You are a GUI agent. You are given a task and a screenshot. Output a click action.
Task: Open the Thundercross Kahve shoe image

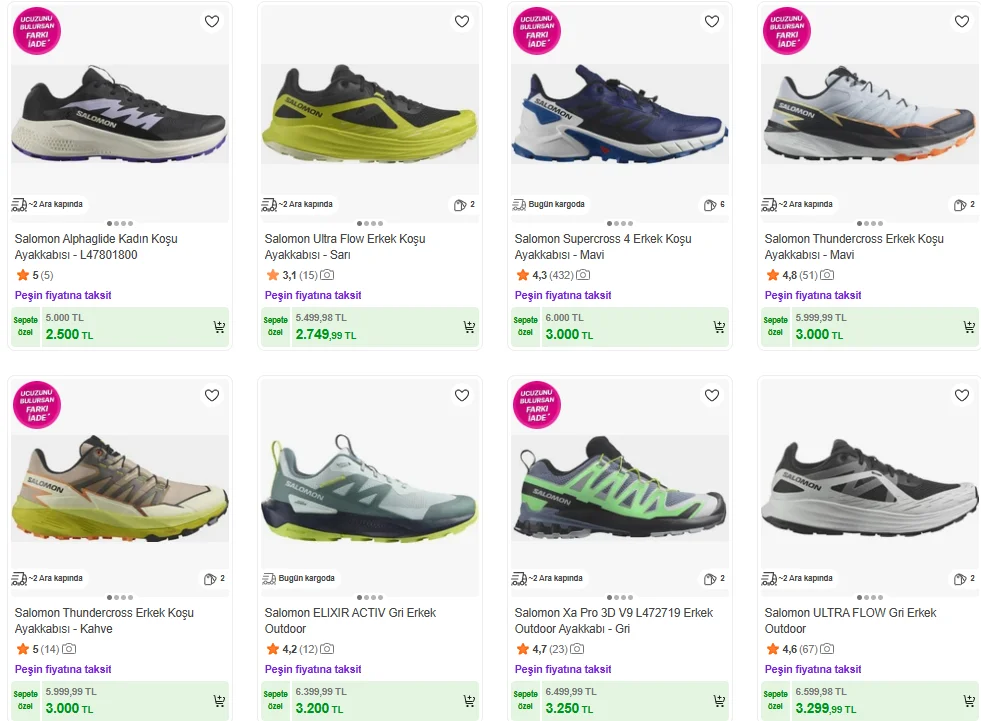pyautogui.click(x=120, y=490)
